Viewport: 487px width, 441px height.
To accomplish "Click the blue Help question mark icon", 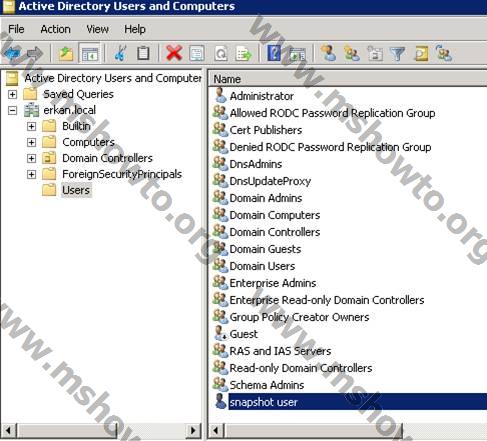I will pos(273,53).
